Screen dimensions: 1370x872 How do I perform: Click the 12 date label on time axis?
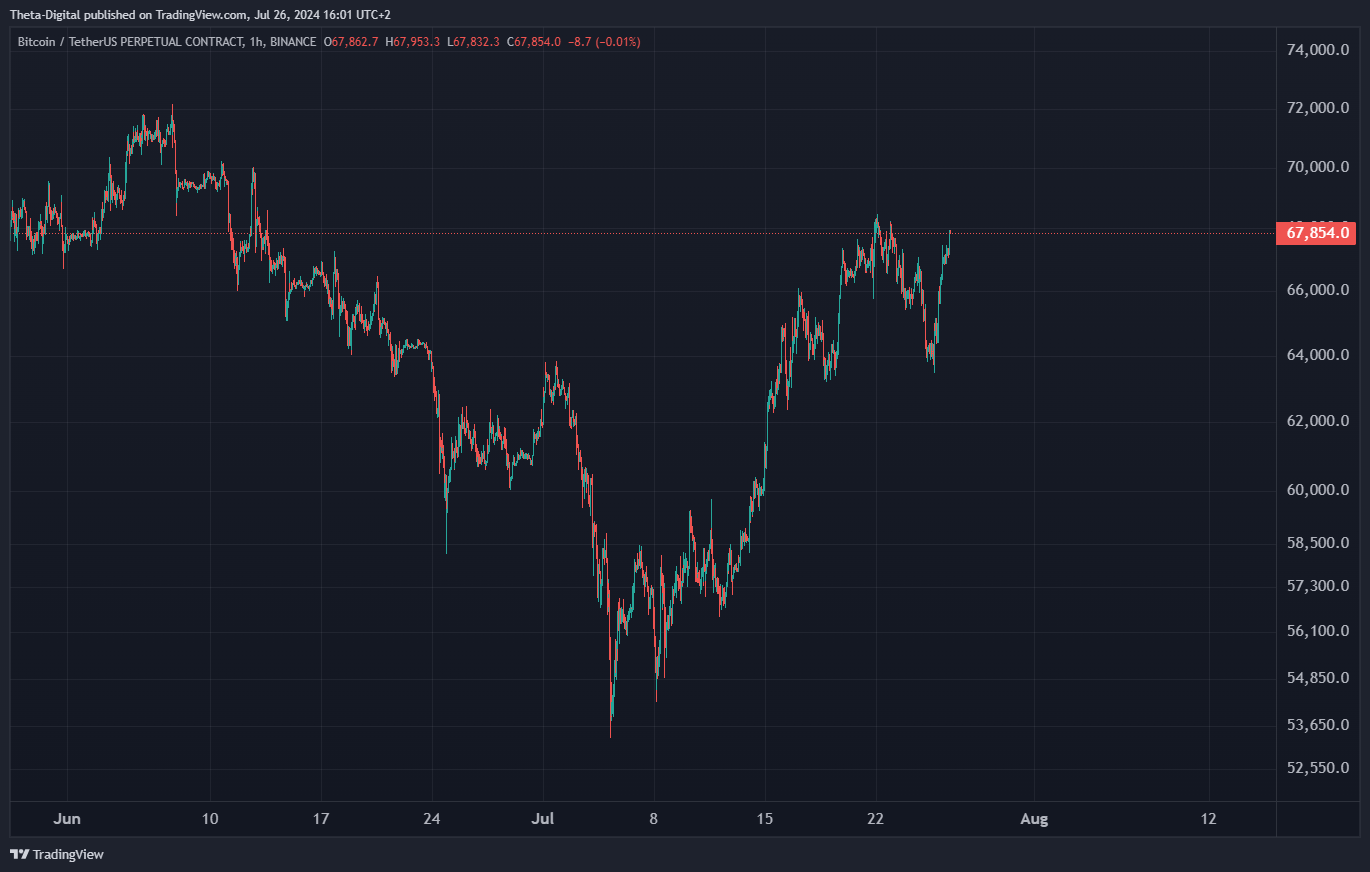1208,819
